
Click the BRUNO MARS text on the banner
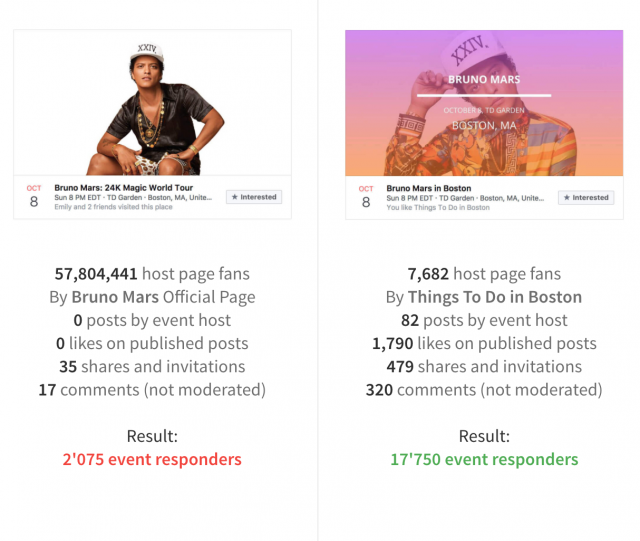click(484, 79)
